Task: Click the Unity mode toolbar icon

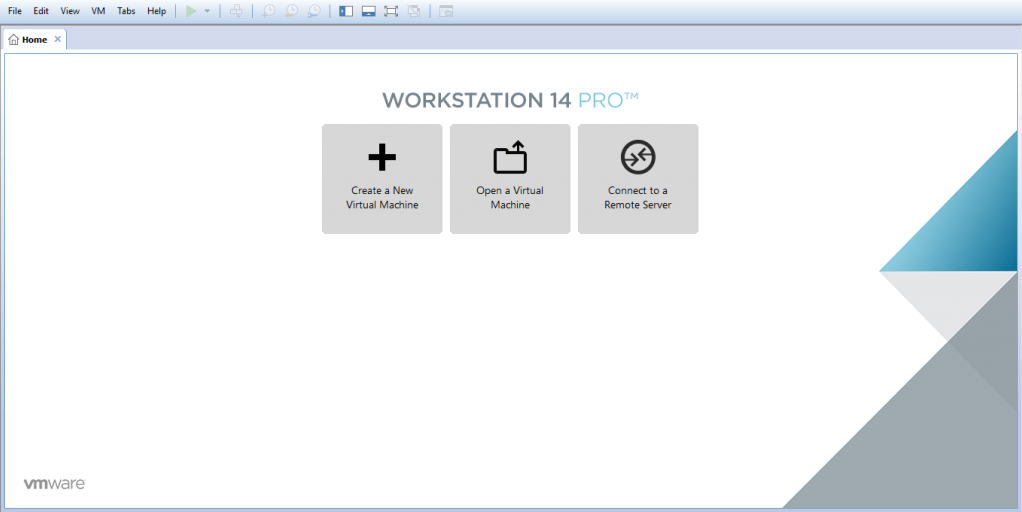Action: [414, 11]
